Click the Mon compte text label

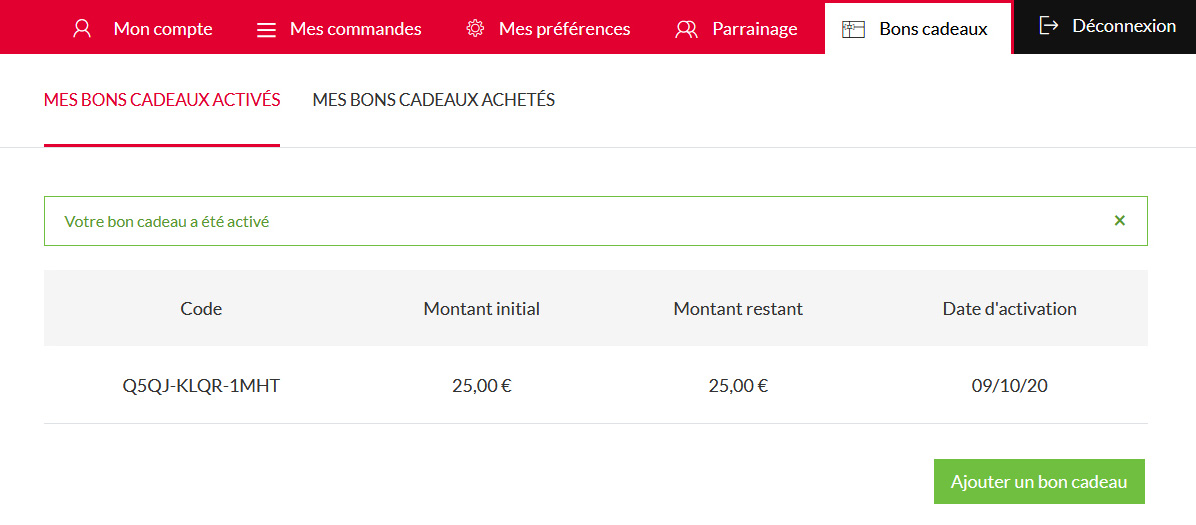pos(163,29)
